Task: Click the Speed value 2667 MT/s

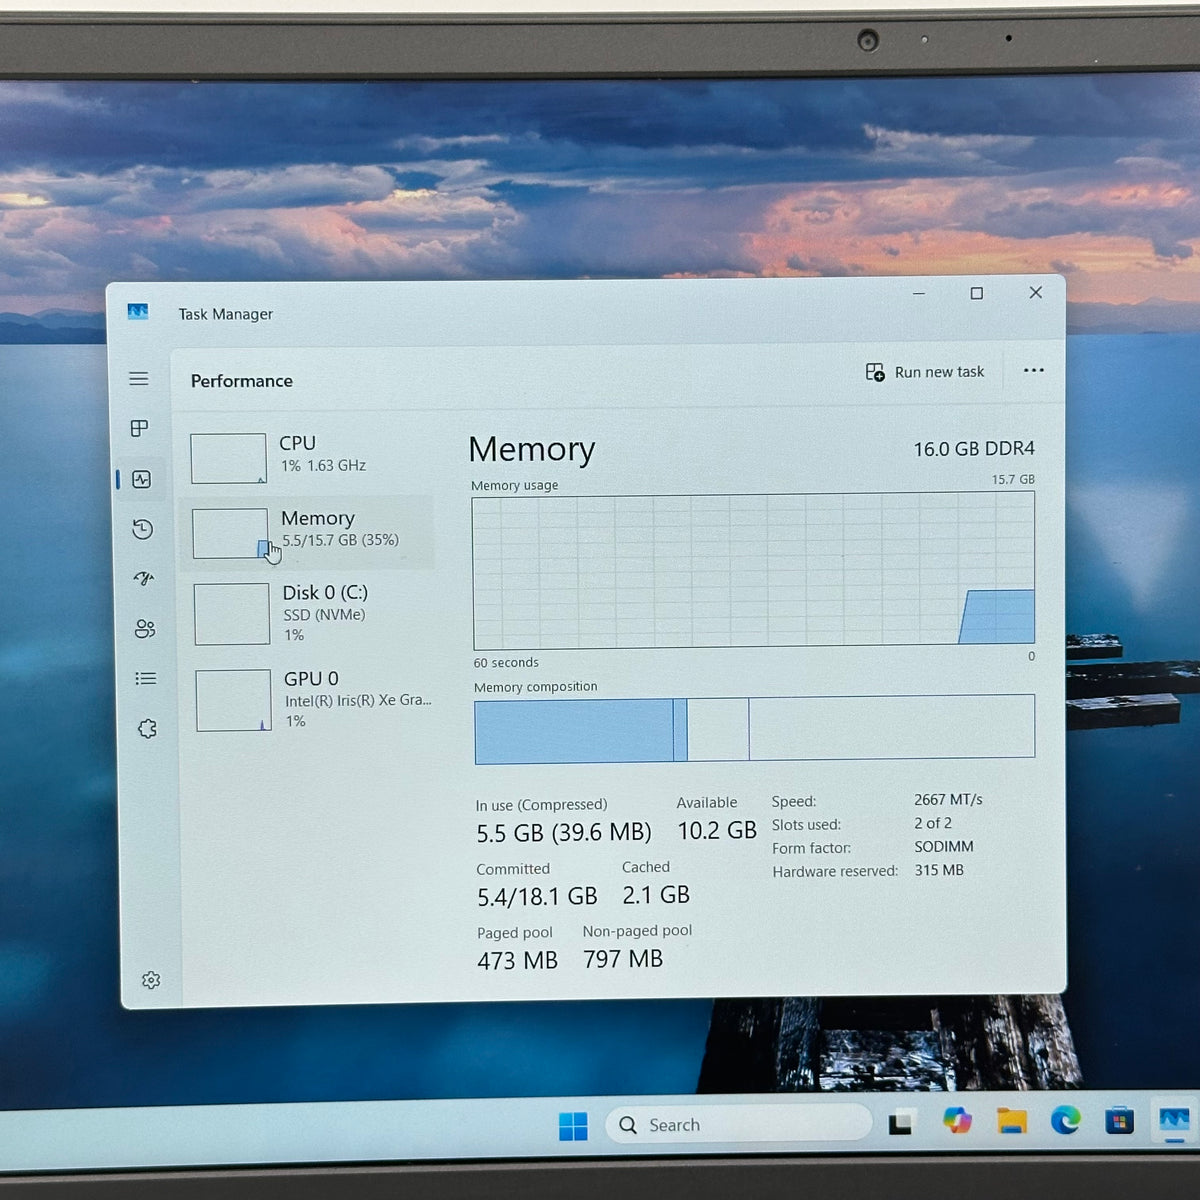Action: click(x=948, y=800)
